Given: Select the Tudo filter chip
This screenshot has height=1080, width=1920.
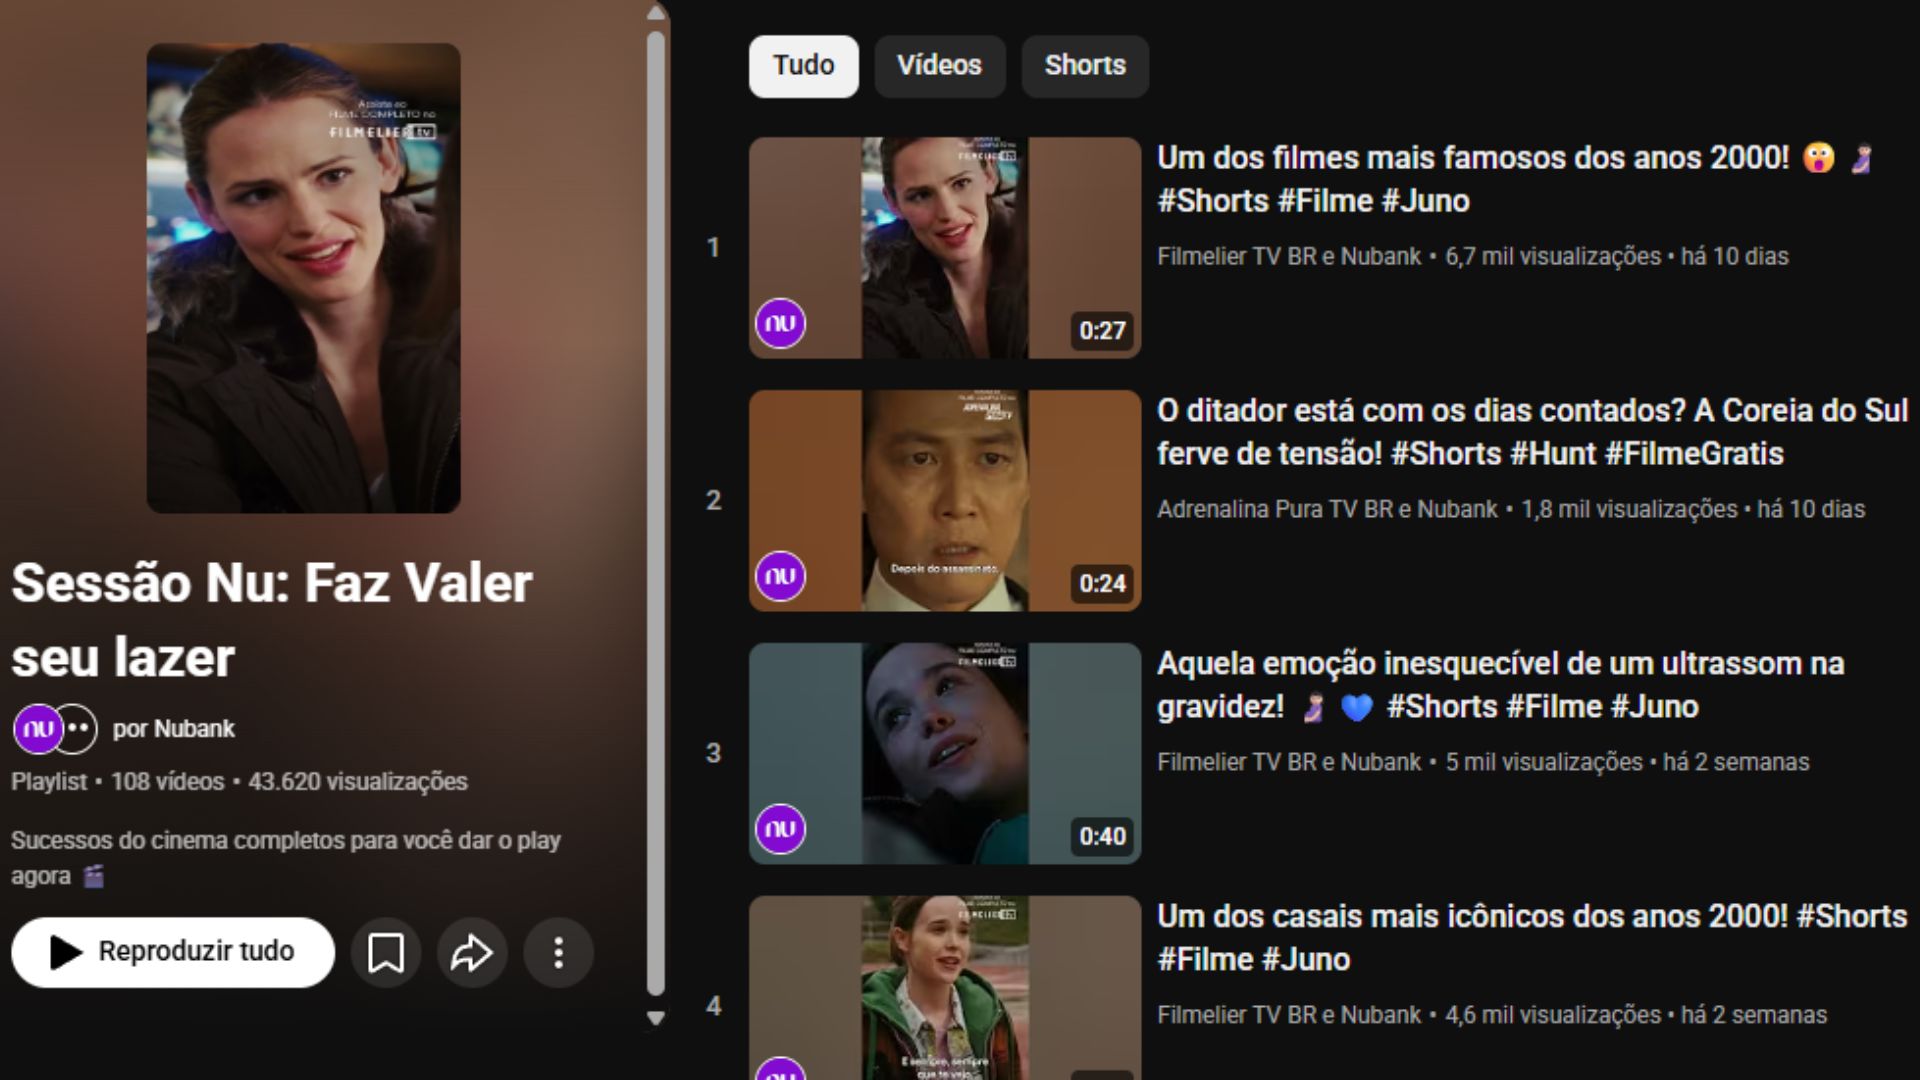Looking at the screenshot, I should coord(803,66).
